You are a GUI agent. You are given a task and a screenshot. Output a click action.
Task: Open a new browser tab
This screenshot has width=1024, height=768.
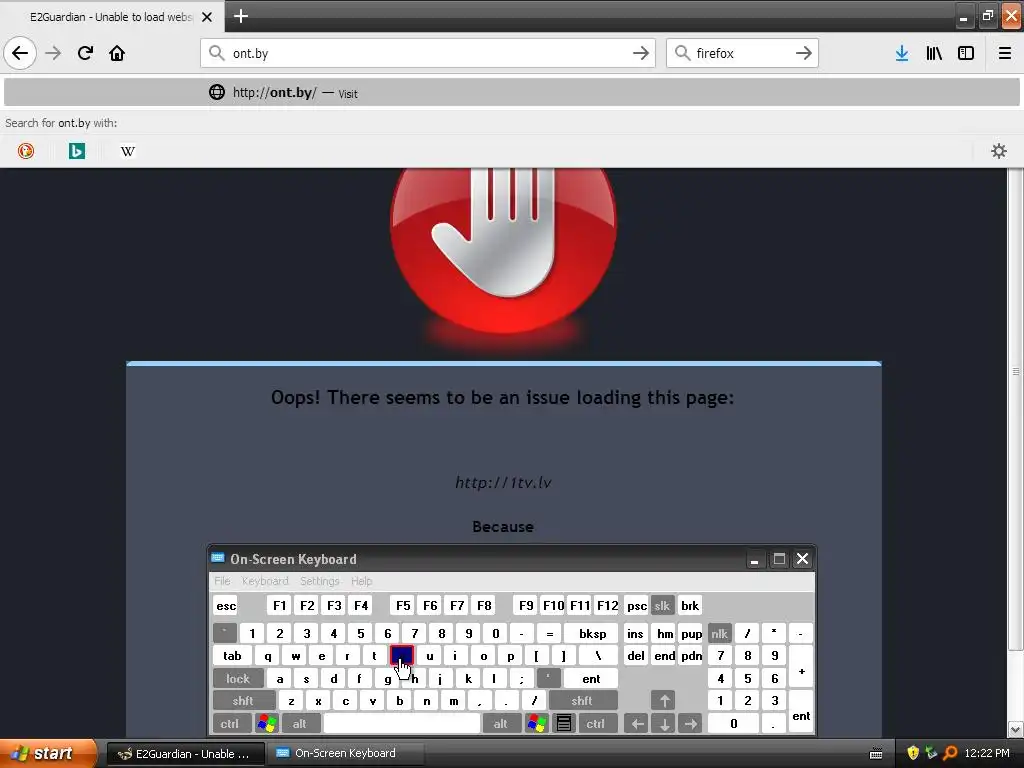(241, 16)
